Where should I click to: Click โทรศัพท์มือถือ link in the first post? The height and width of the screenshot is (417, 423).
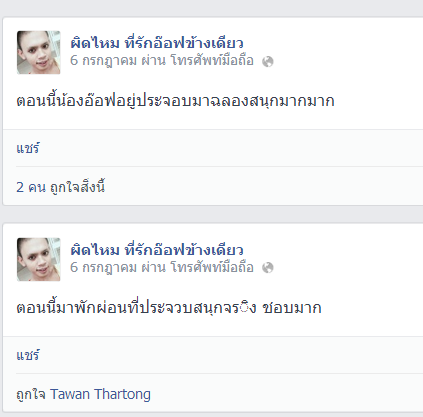pos(212,61)
